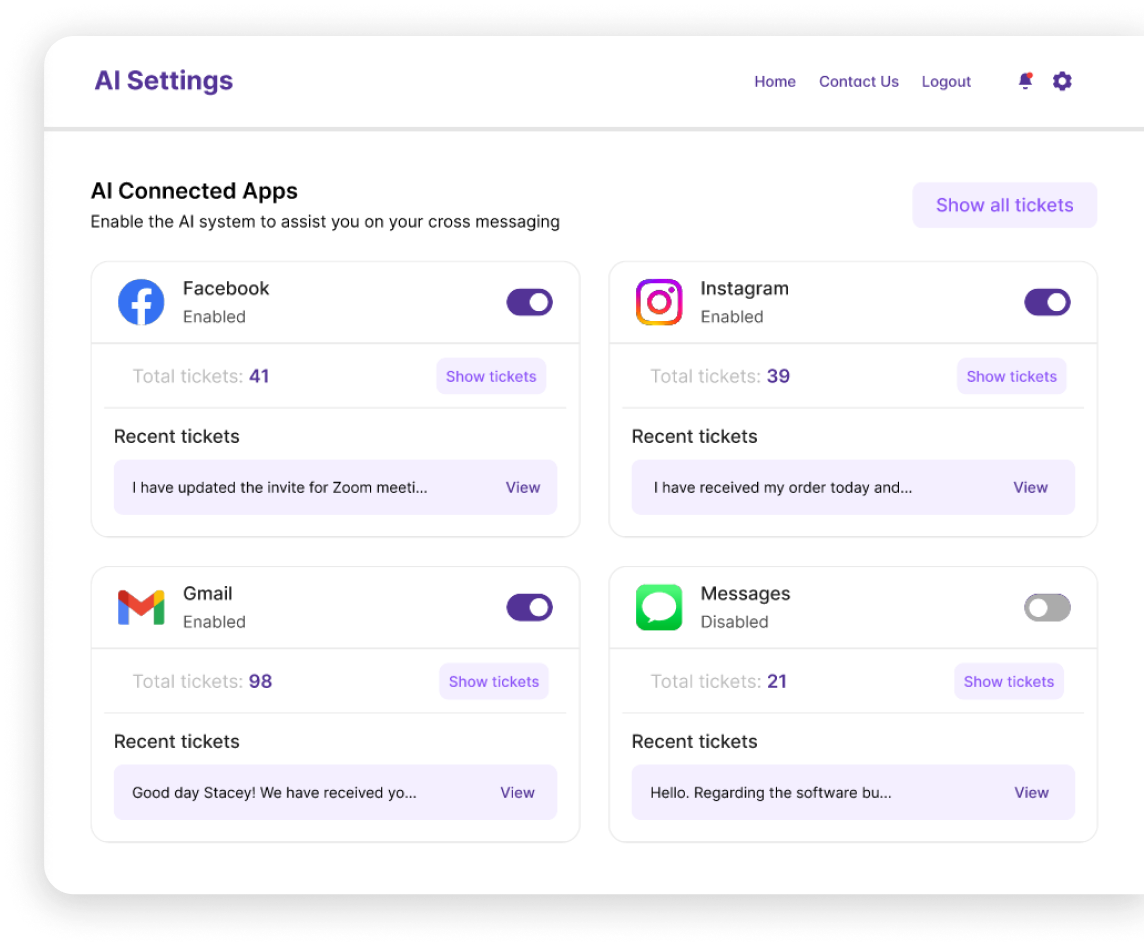The width and height of the screenshot is (1144, 947).
Task: Open the notification bell
Action: click(1025, 81)
